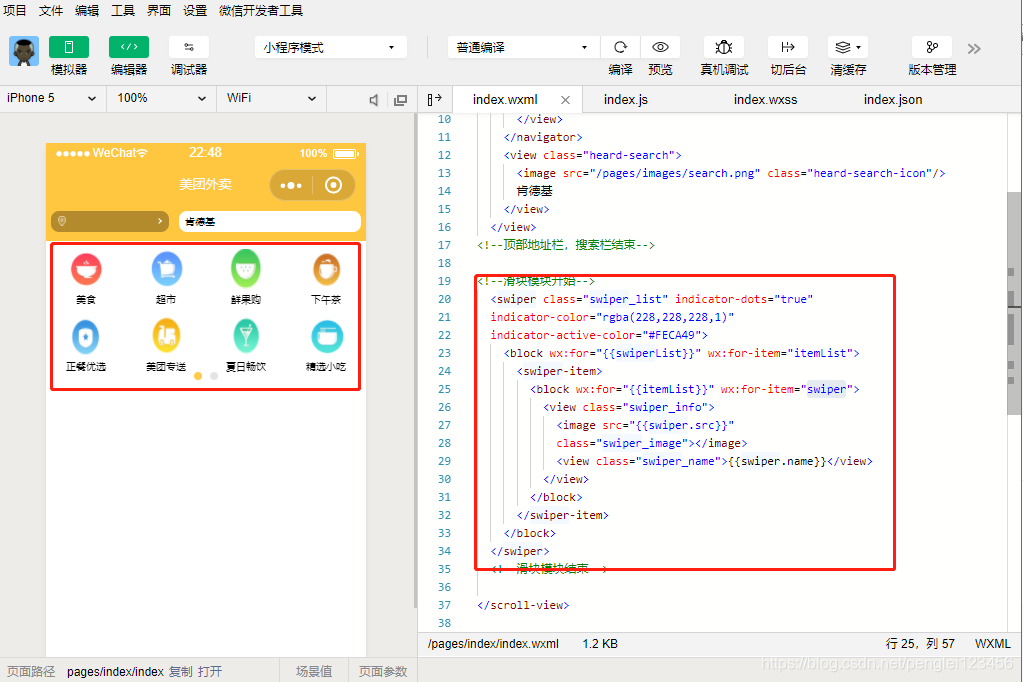Switch to the index.js tab
Screen dimensions: 1023x682
pos(626,100)
